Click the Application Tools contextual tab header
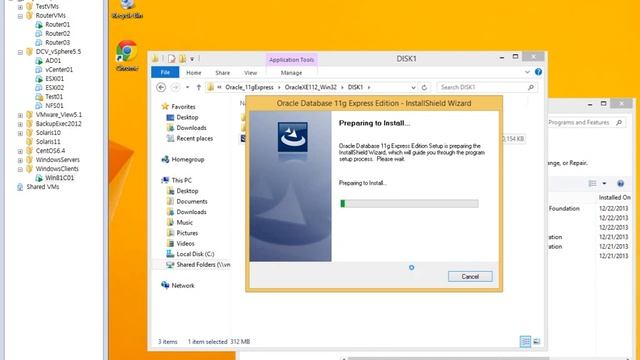640x360 pixels. 291,60
